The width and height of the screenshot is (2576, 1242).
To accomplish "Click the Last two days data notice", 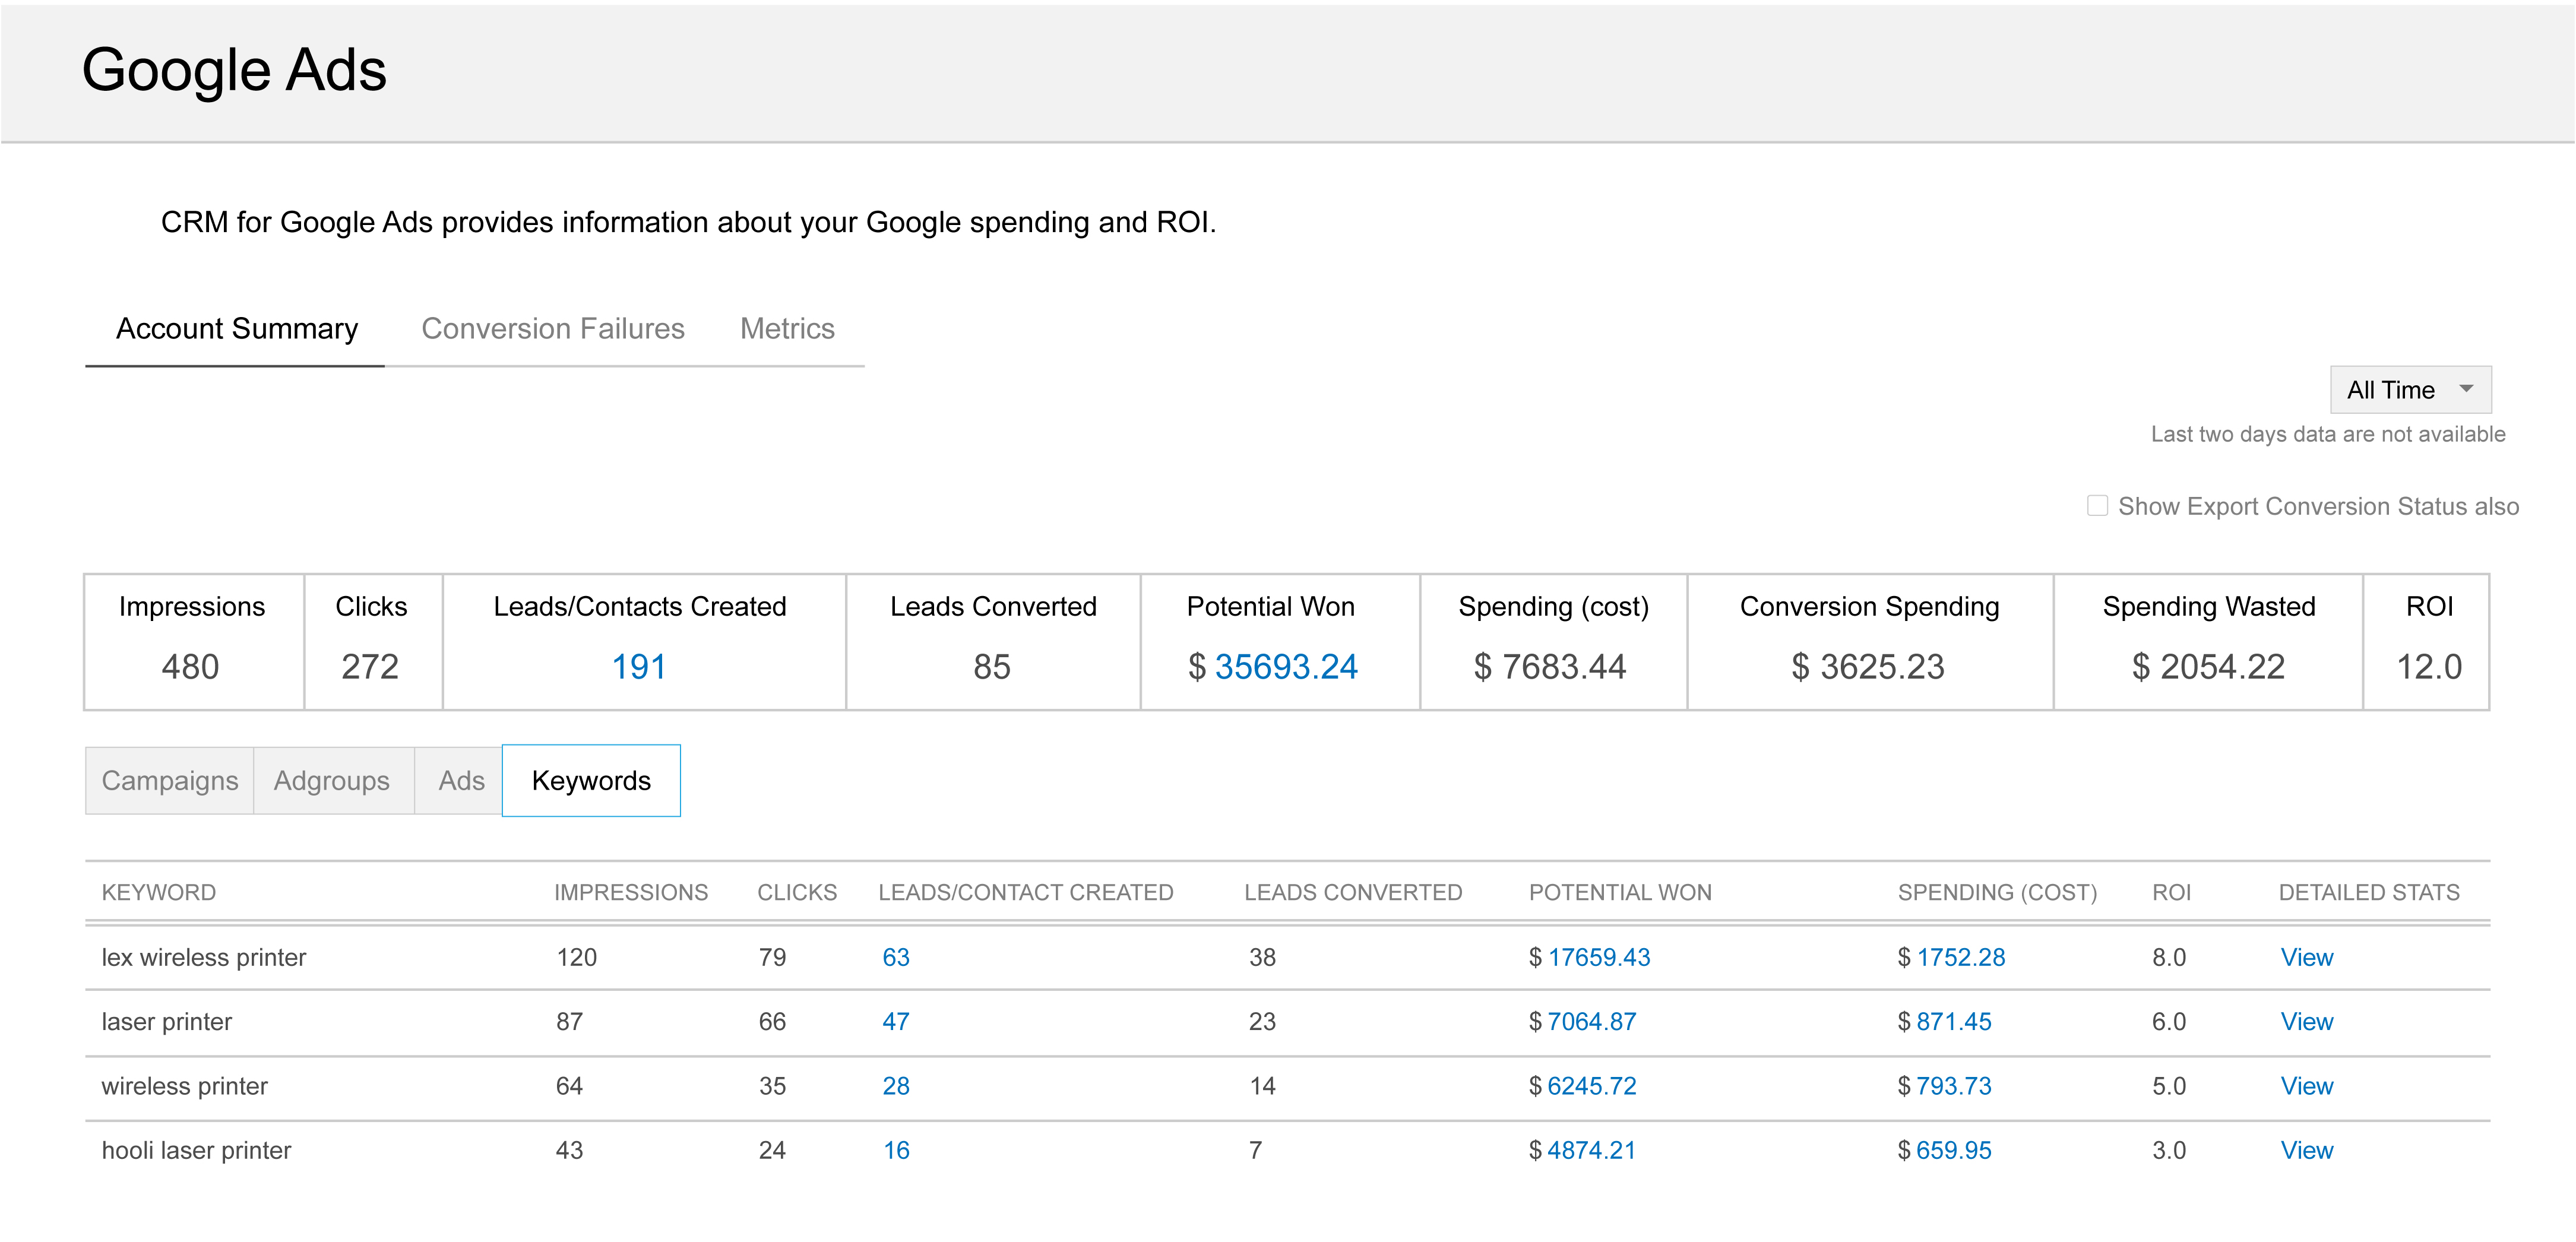I will click(x=2328, y=434).
